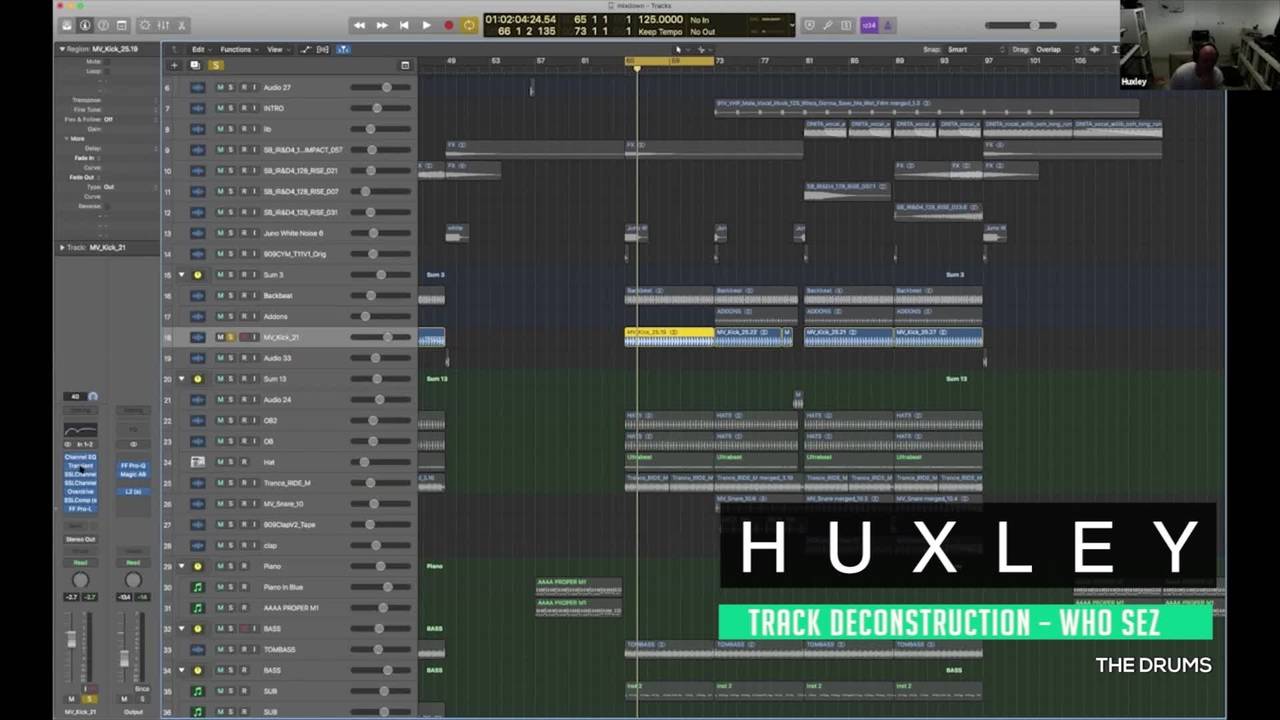
Task: Open the Functions menu
Action: [x=238, y=49]
